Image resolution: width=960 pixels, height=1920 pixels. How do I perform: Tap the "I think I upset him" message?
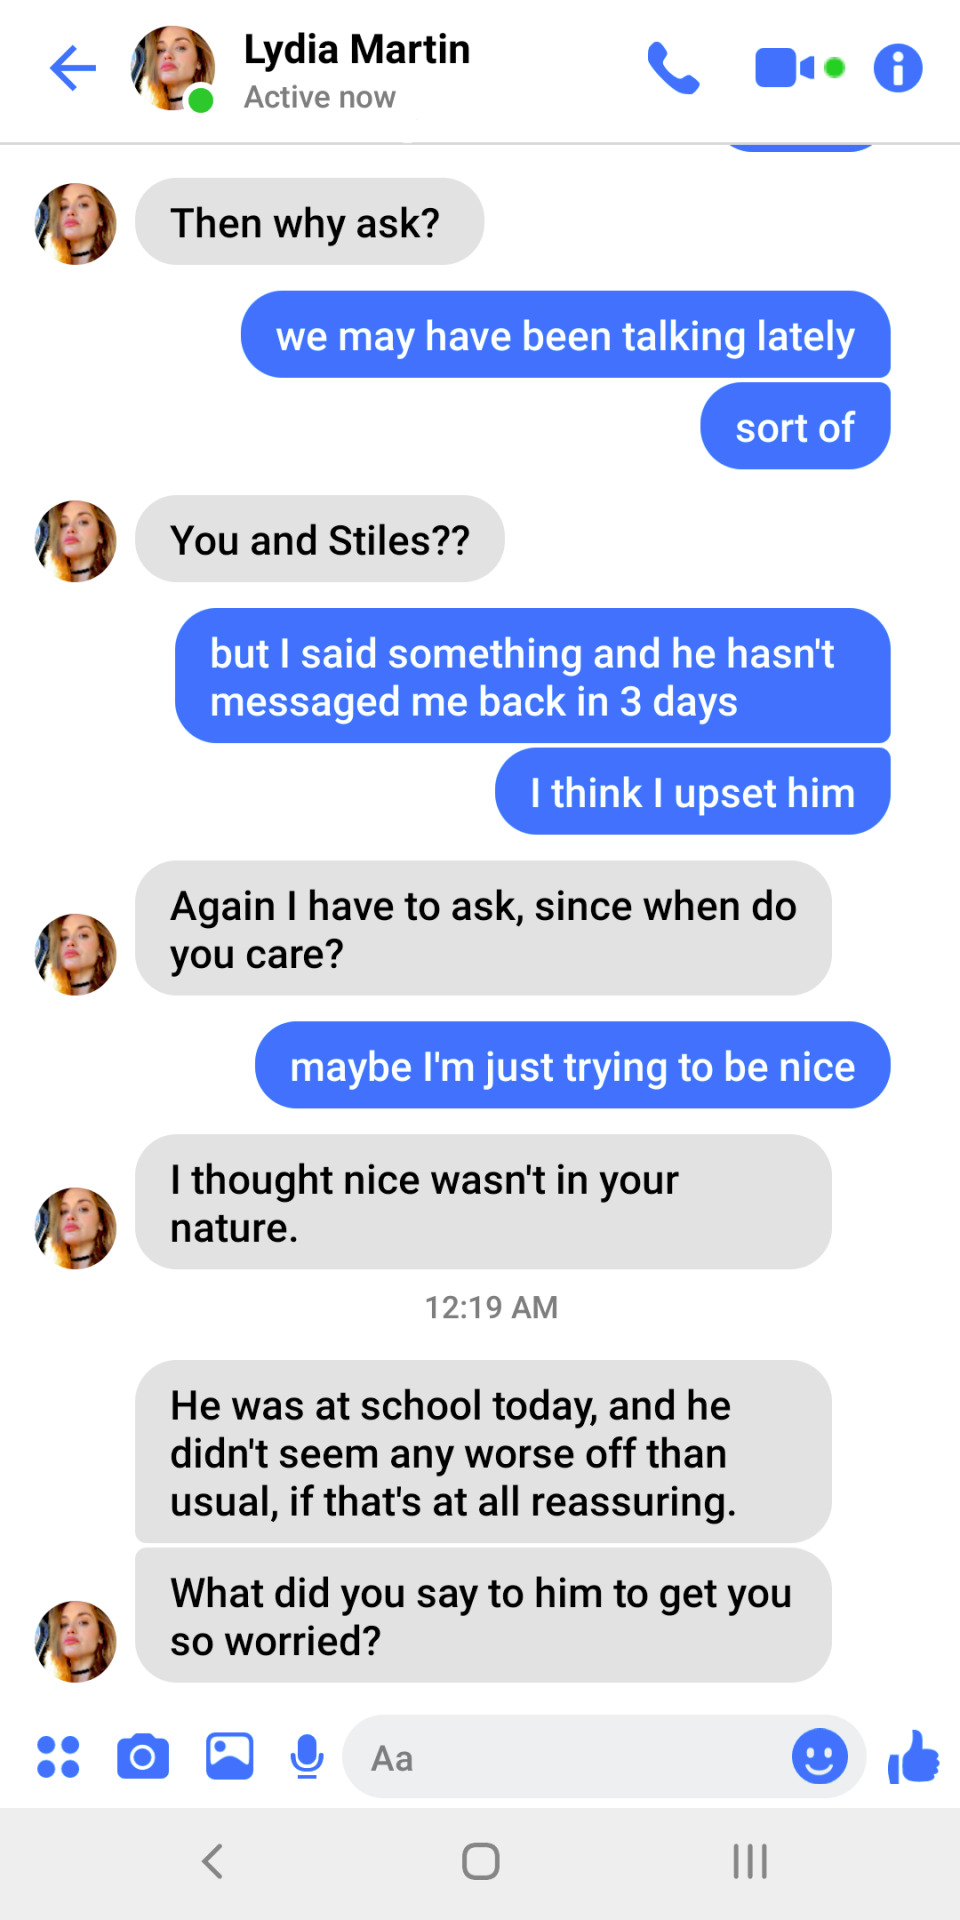[692, 792]
